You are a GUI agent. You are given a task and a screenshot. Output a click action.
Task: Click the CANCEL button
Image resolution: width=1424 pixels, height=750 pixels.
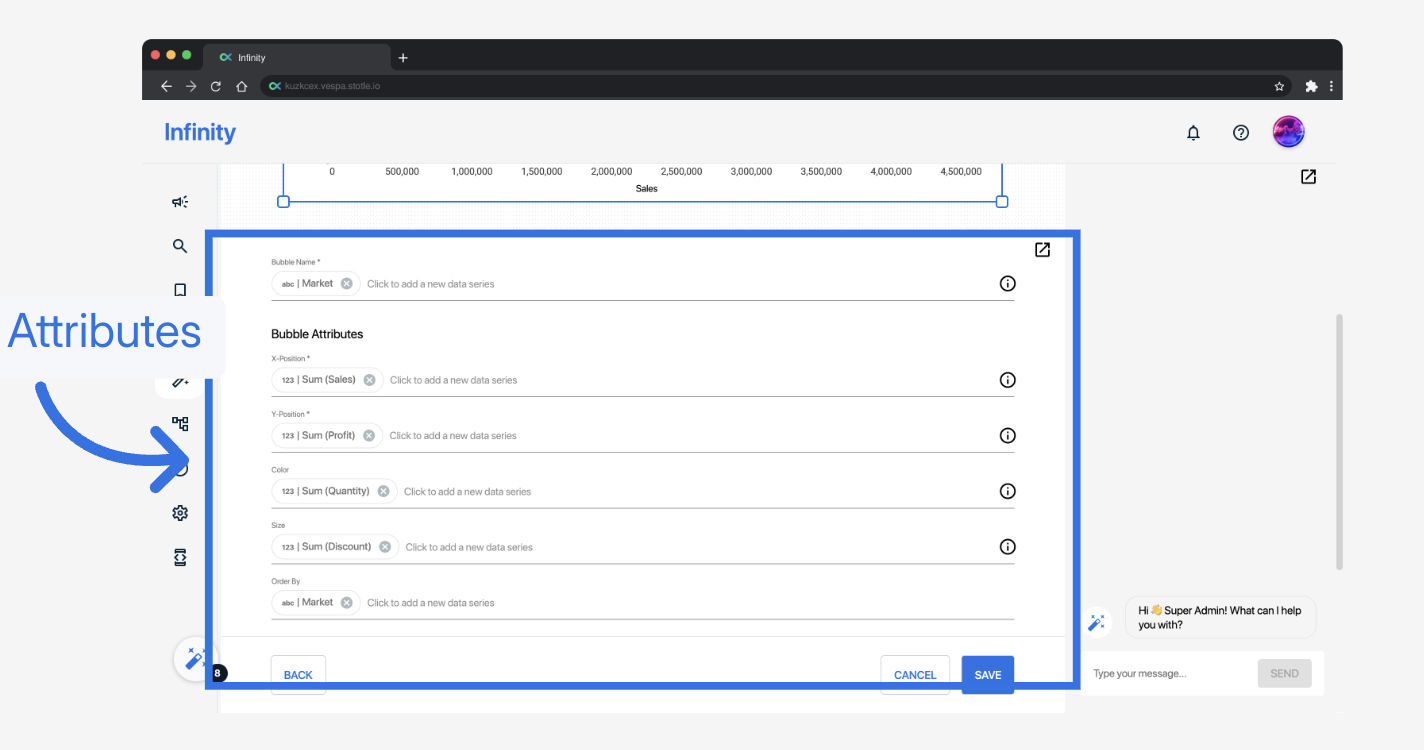[914, 675]
